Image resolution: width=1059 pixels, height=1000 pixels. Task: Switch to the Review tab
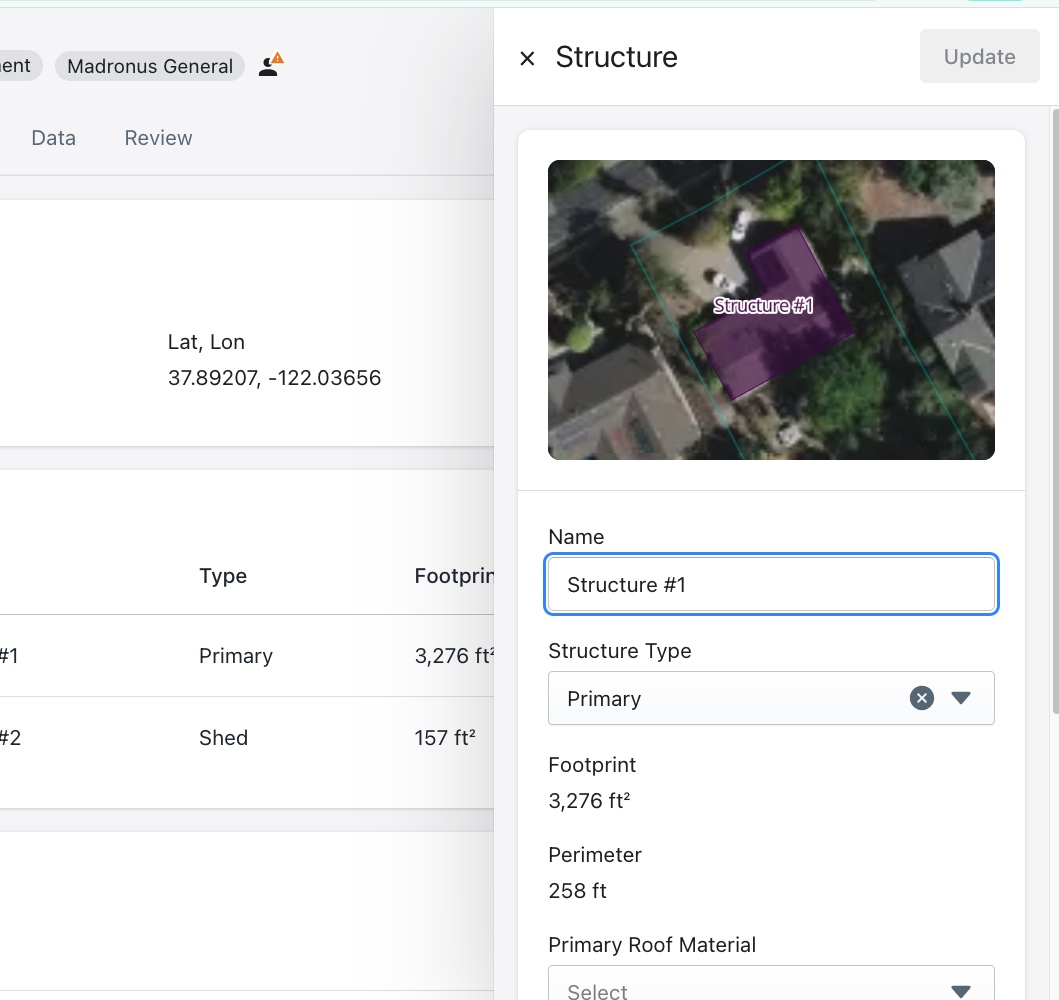[x=158, y=138]
